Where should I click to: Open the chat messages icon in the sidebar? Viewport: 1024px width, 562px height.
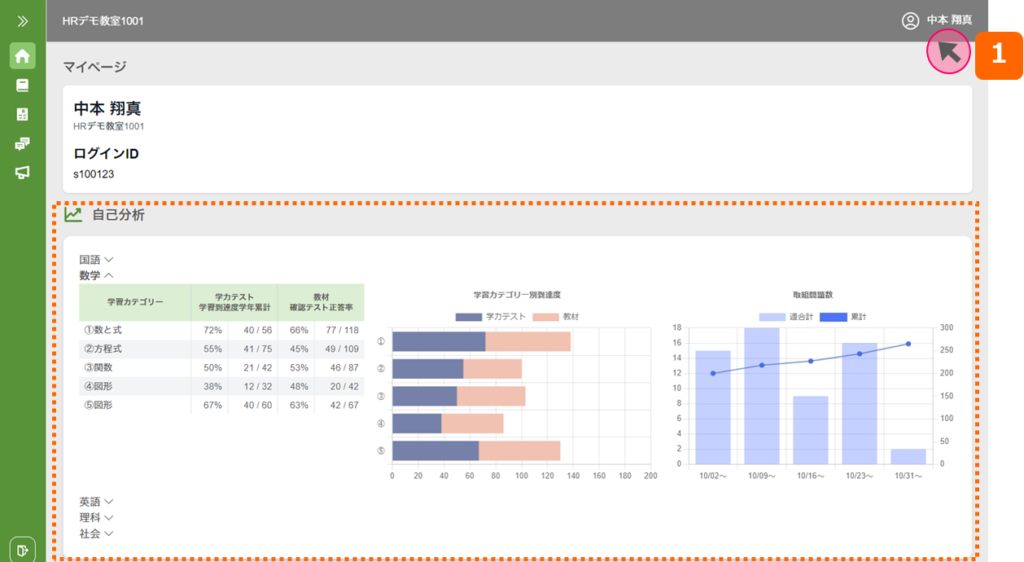pos(22,143)
